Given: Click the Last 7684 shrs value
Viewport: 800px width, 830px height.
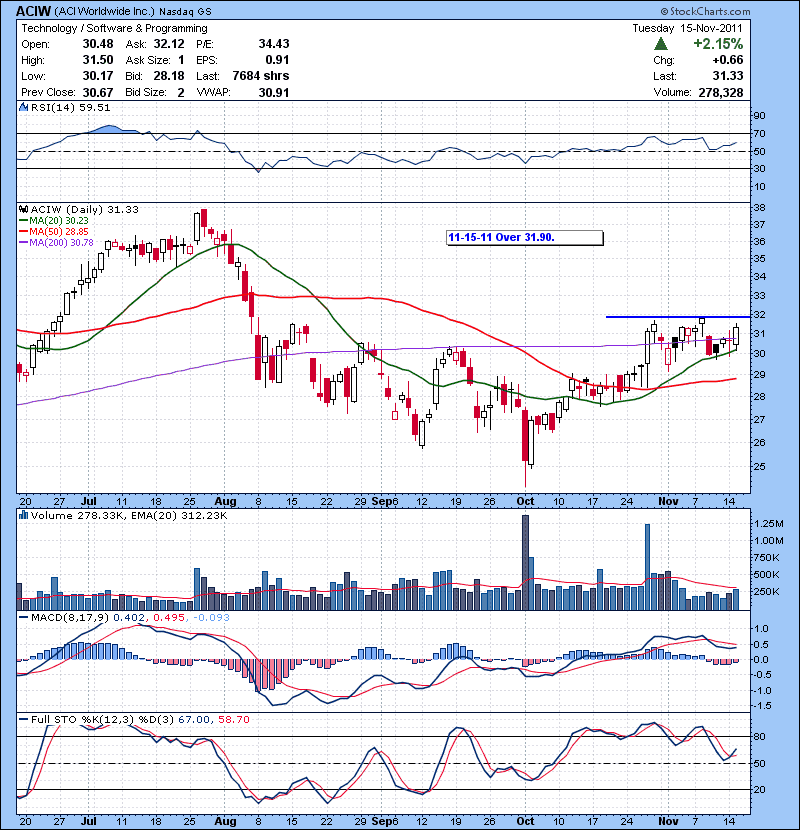Looking at the screenshot, I should 261,76.
